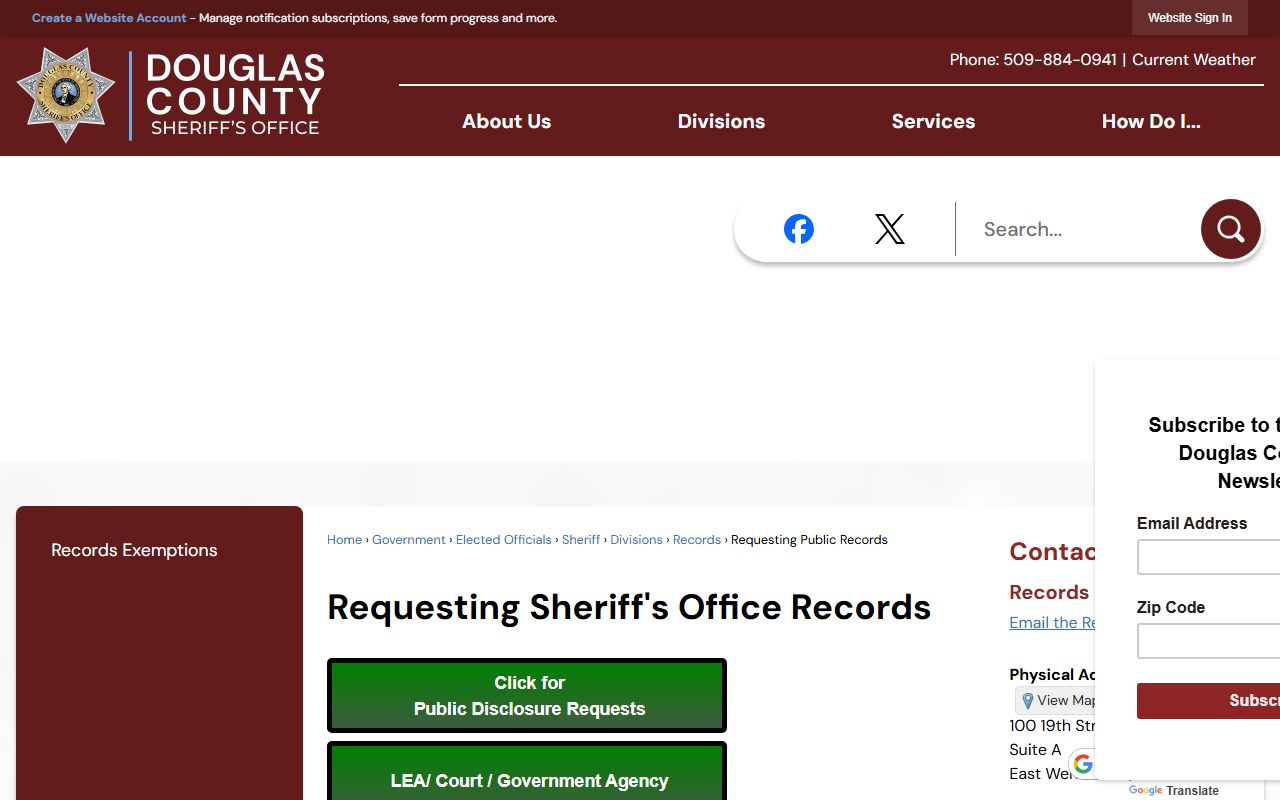
Task: Click the Divisions breadcrumb link
Action: tap(636, 540)
